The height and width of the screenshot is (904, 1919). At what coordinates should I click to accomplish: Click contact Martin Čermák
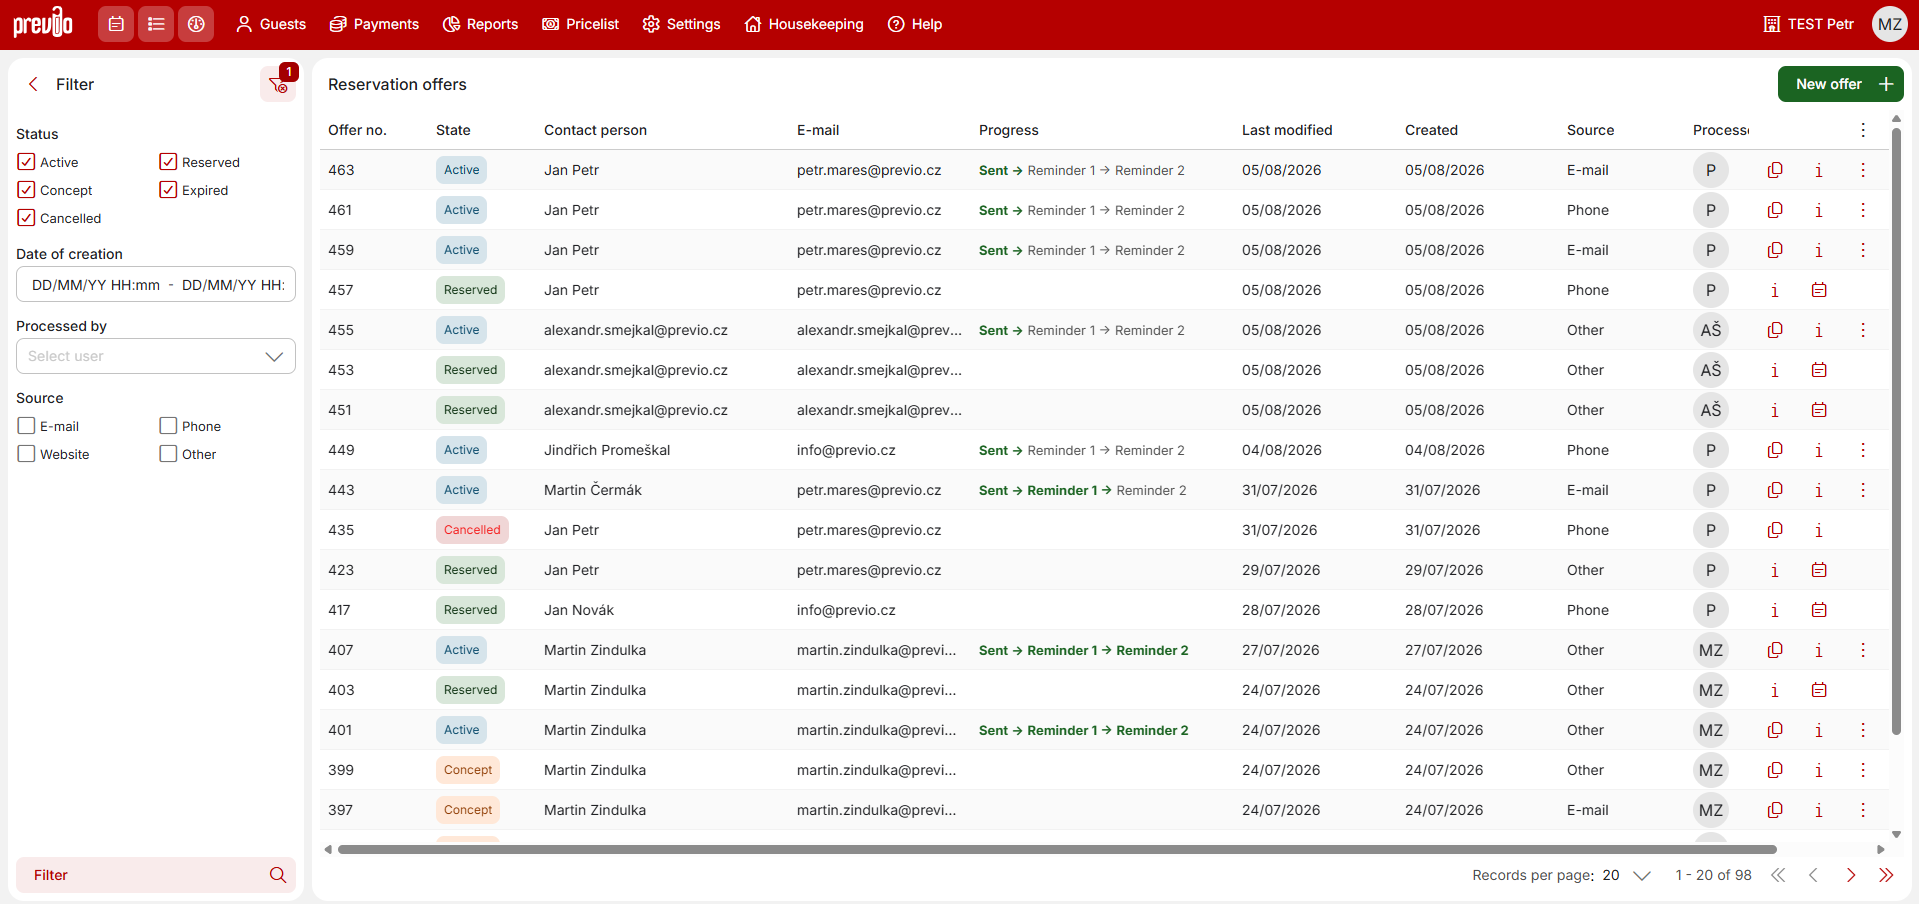coord(593,490)
